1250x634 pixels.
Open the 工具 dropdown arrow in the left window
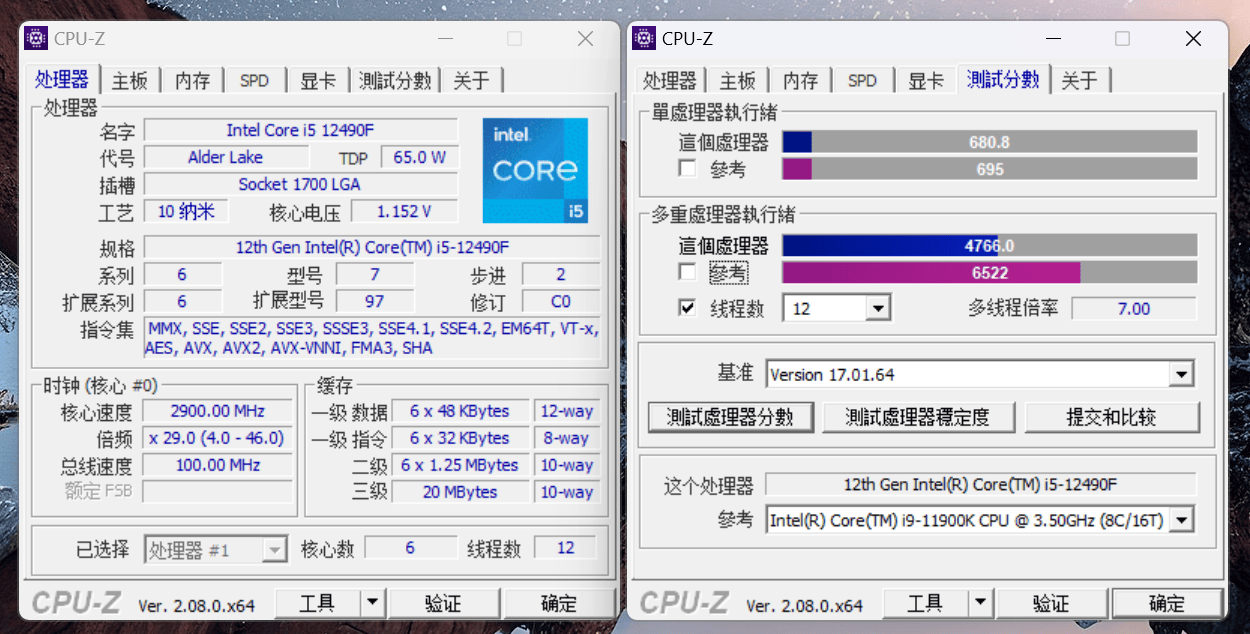point(372,602)
